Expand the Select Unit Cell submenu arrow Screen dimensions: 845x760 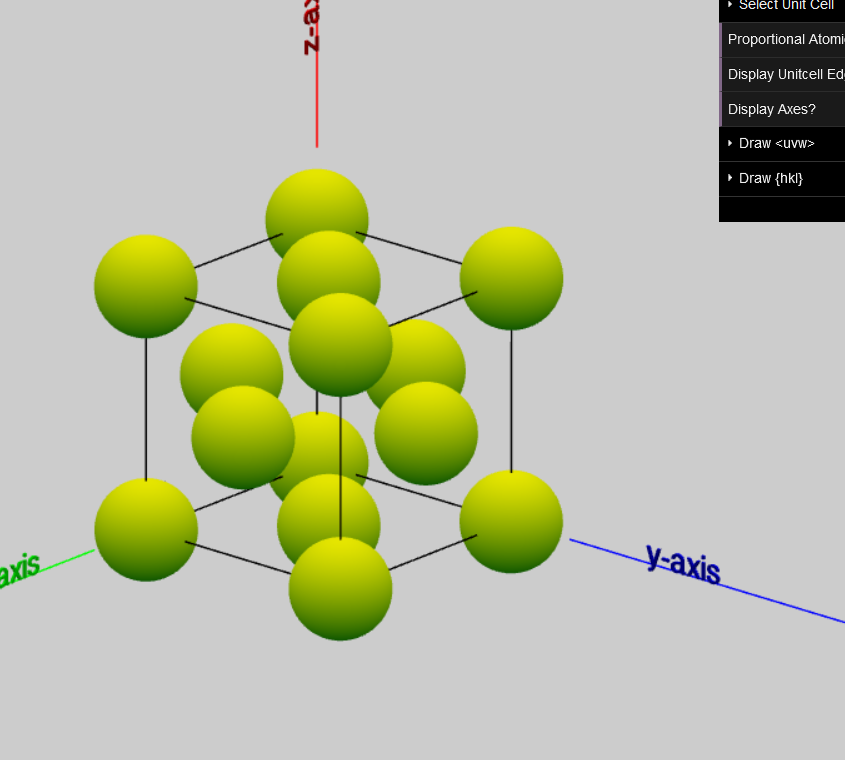pyautogui.click(x=728, y=5)
